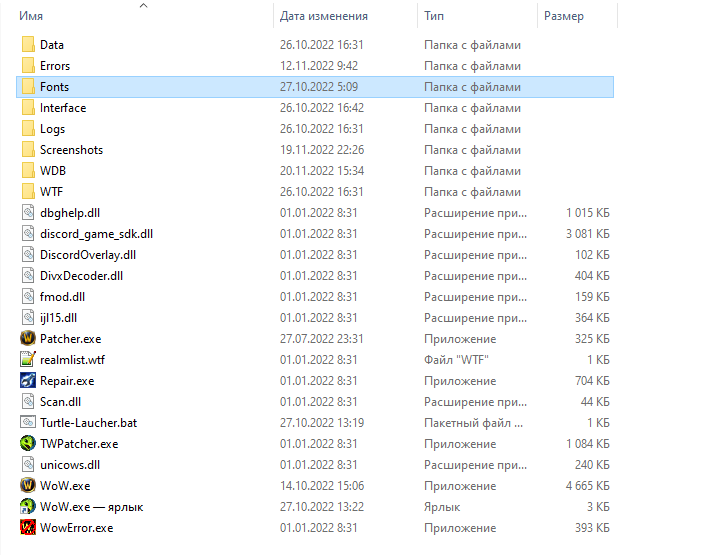717x555 pixels.
Task: Click the type Пакетный файл
Action: coord(473,423)
